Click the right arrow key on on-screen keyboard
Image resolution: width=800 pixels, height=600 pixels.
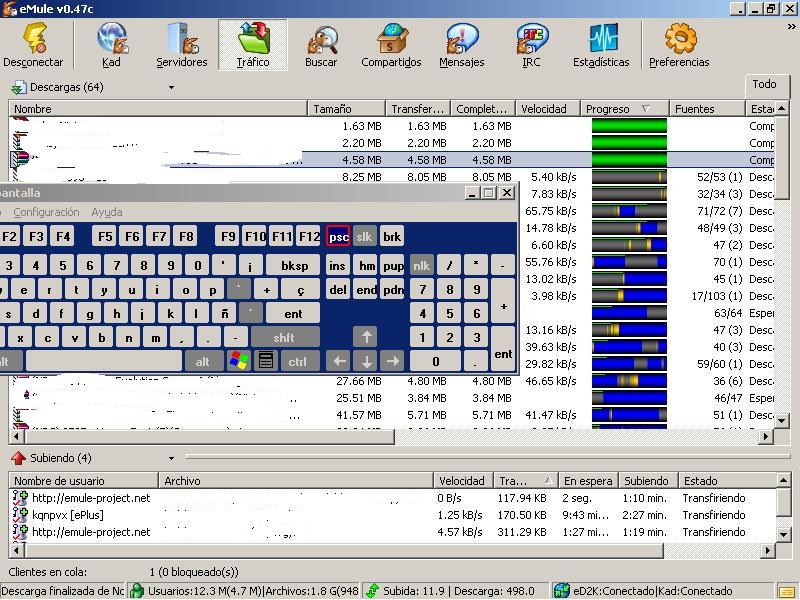[392, 361]
